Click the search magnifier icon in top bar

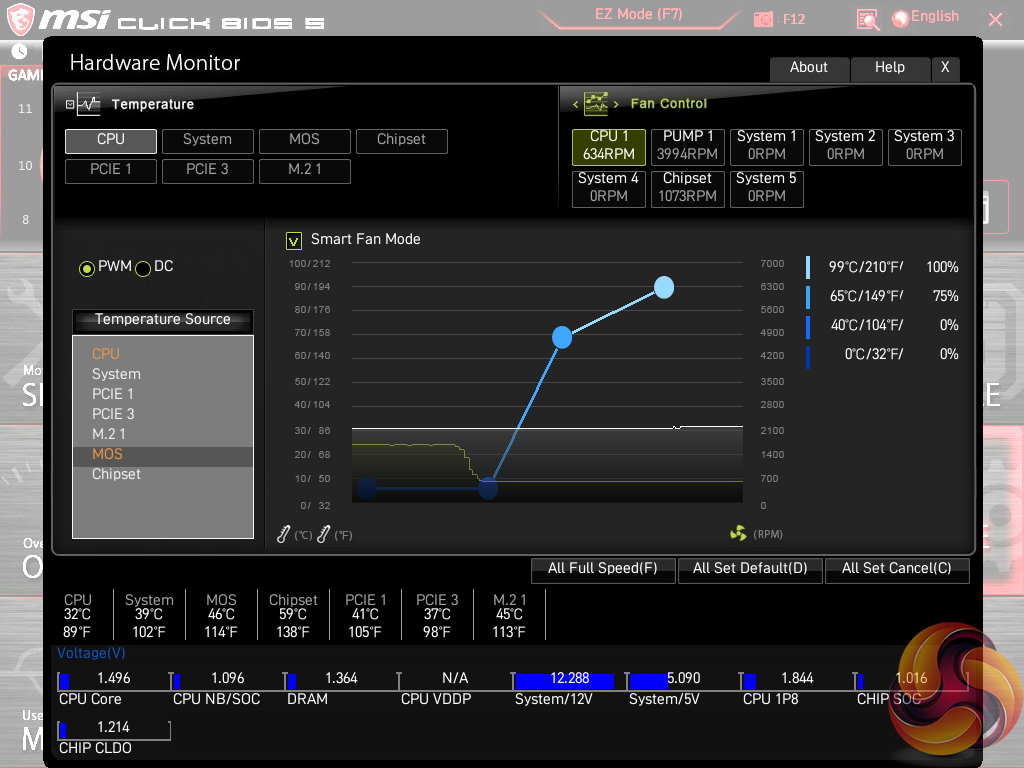pos(868,19)
